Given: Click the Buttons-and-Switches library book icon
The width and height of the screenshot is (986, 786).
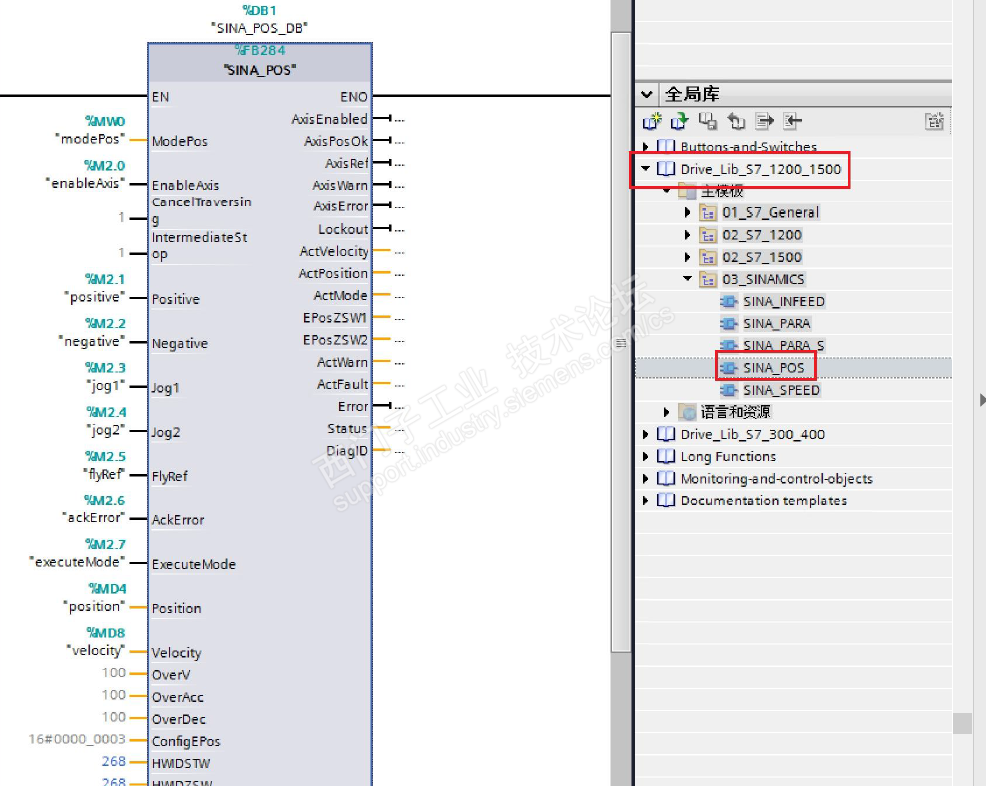Looking at the screenshot, I should click(x=666, y=147).
